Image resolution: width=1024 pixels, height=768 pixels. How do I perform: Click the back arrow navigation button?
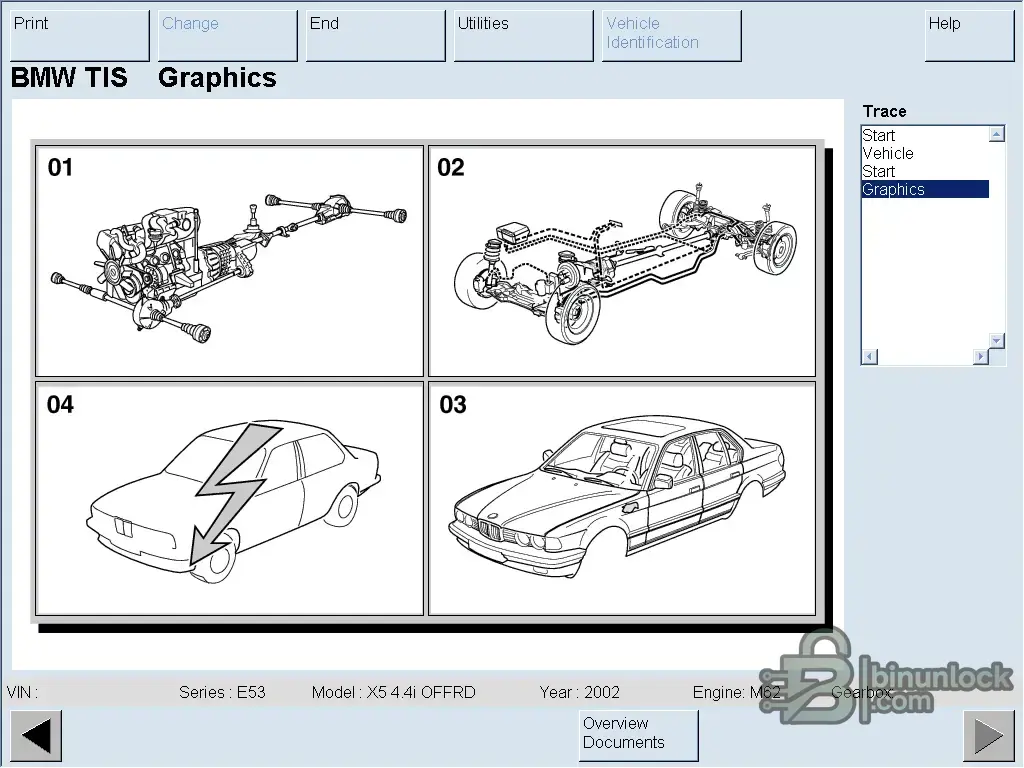point(36,736)
